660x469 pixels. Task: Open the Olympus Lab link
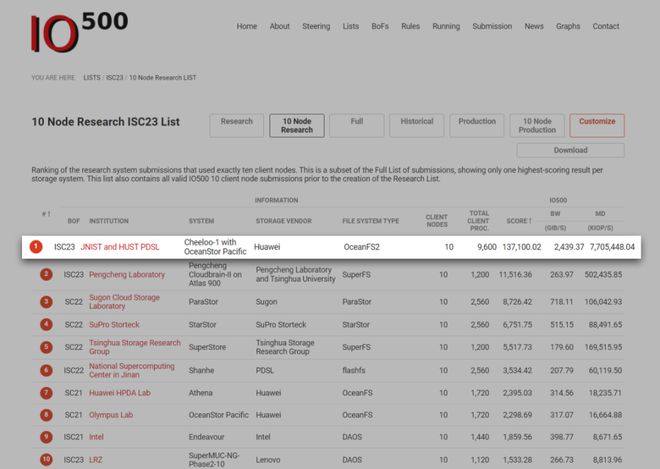click(x=111, y=415)
